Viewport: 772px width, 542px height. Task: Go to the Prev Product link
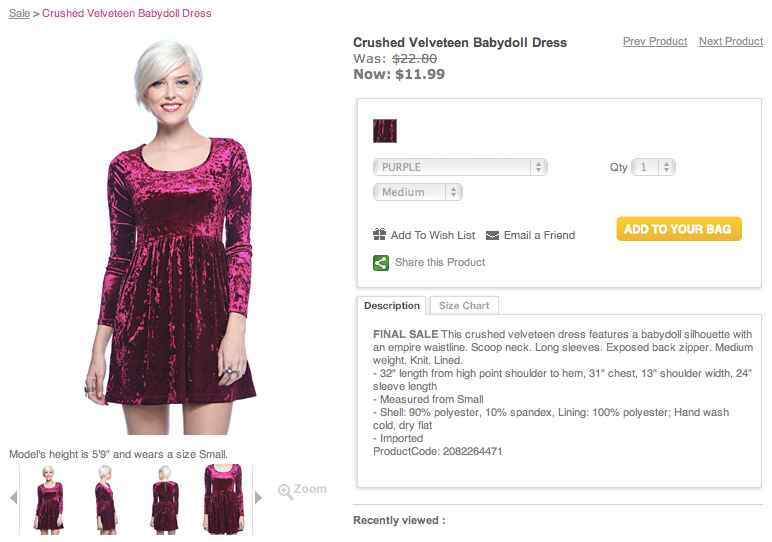[654, 42]
